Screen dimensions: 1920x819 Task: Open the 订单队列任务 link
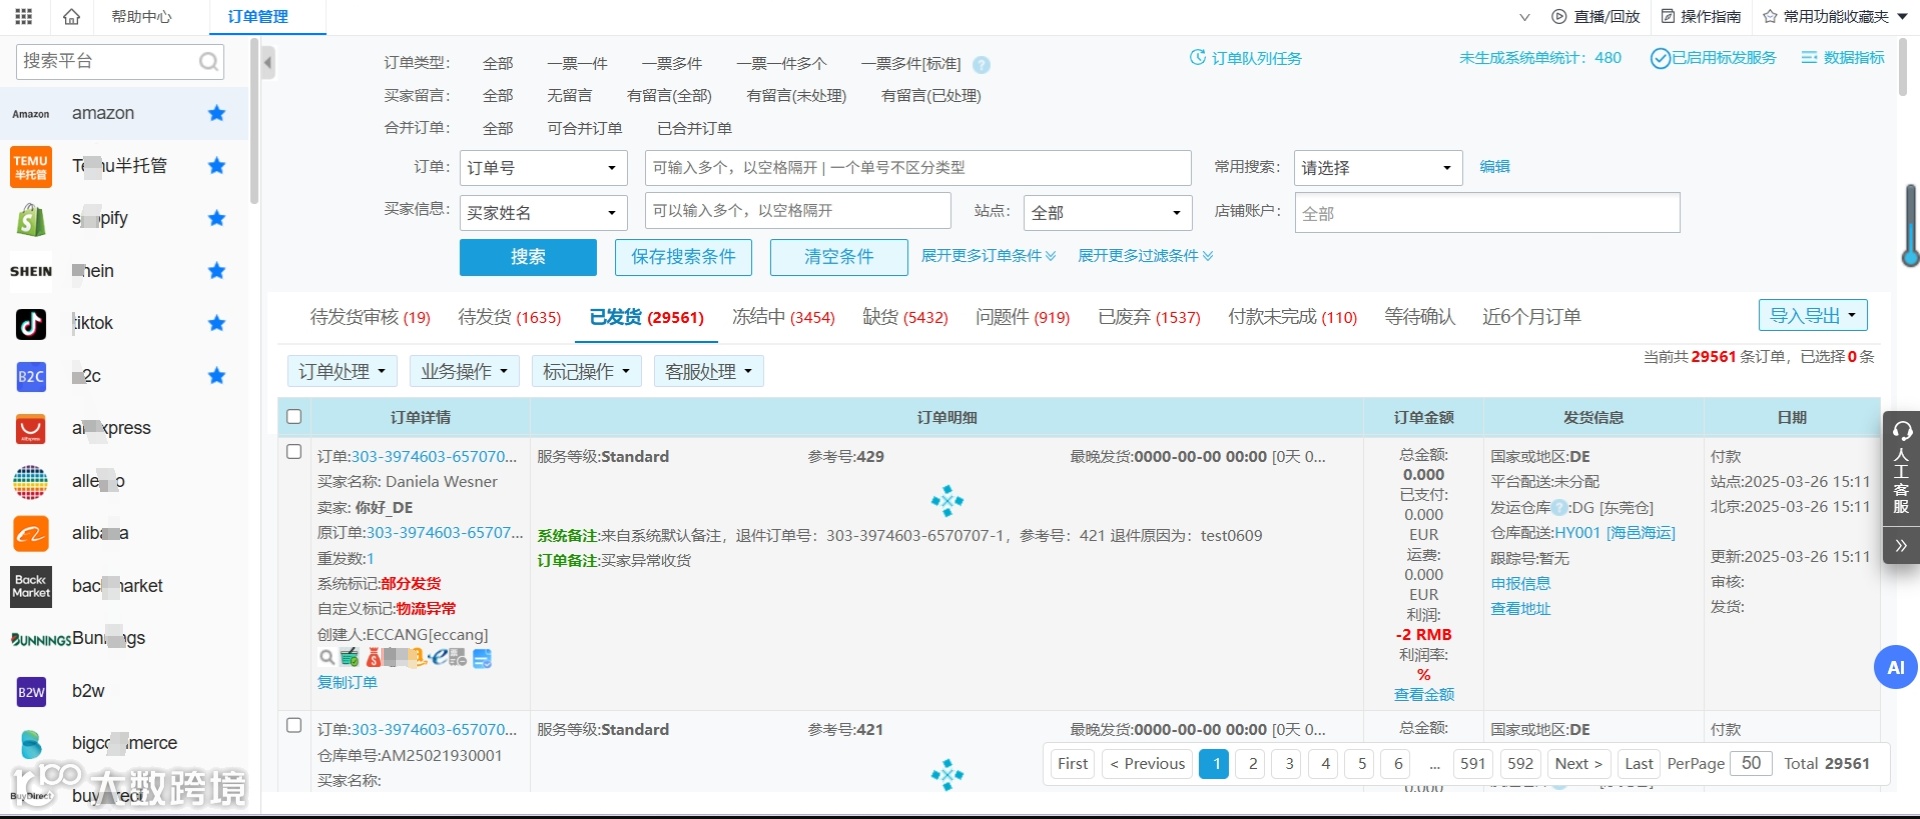[1246, 59]
